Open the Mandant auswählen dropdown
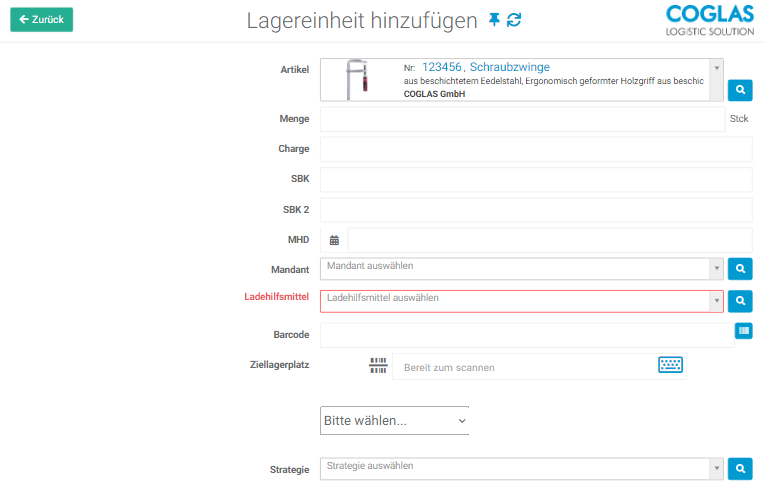The width and height of the screenshot is (766, 491). [x=520, y=268]
